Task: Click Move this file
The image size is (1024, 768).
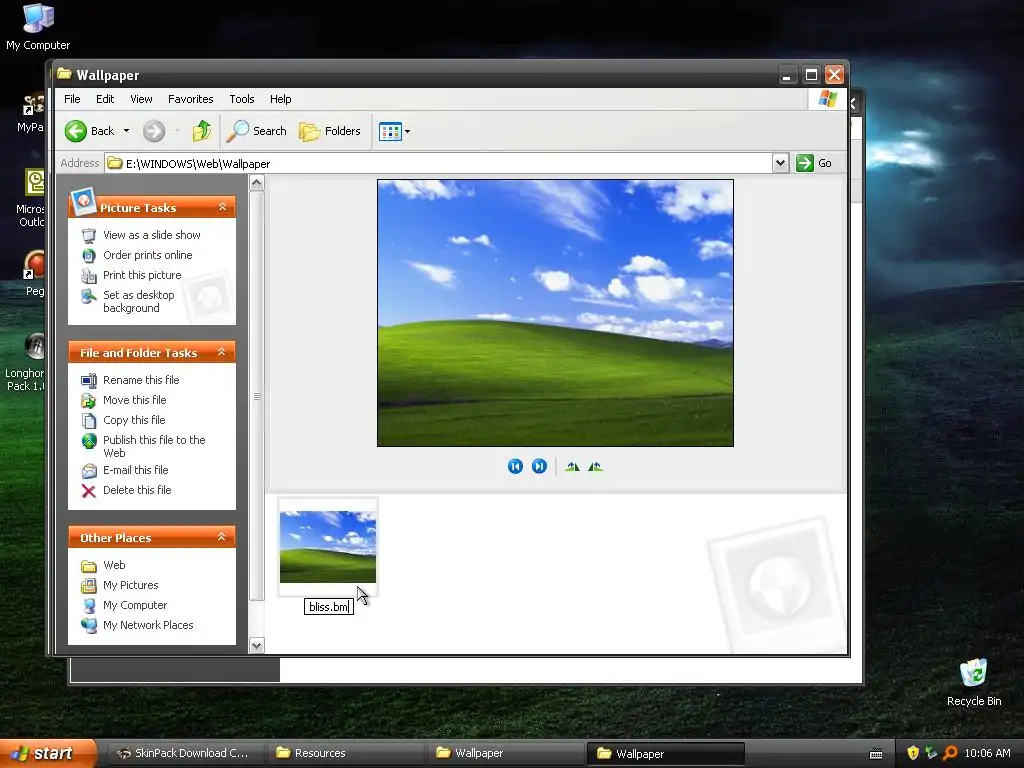Action: coord(135,400)
